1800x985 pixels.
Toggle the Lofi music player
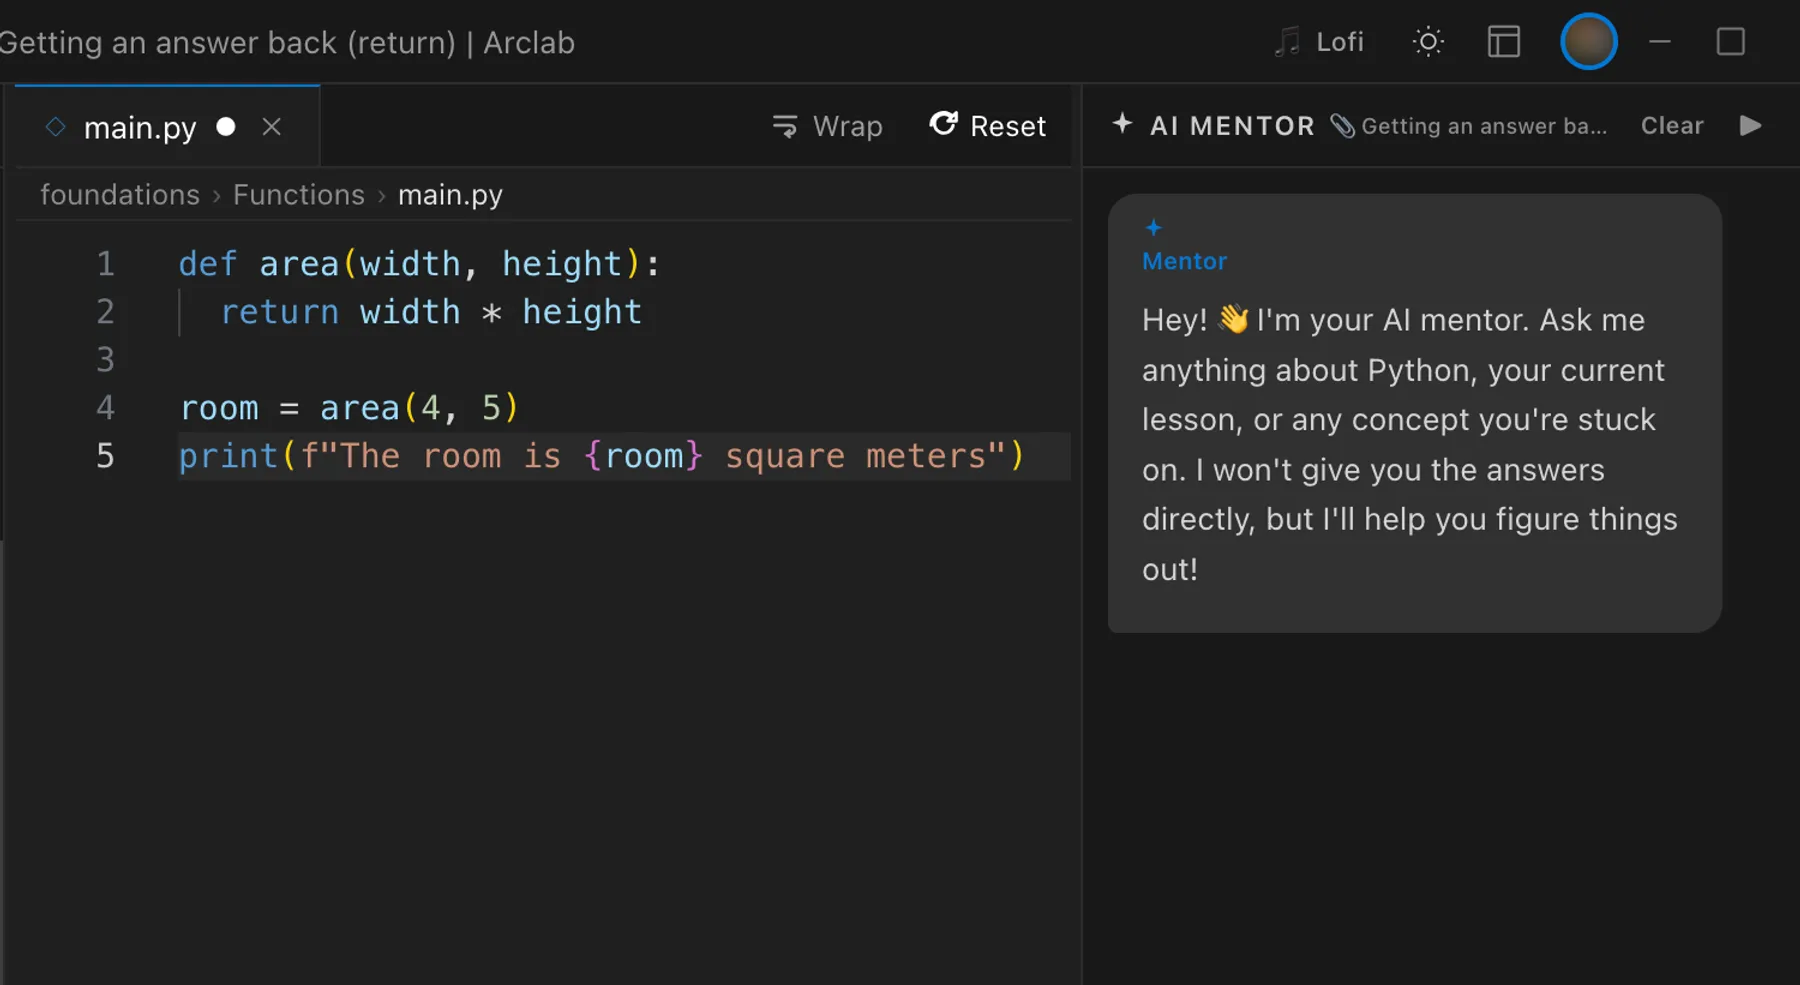click(x=1319, y=42)
